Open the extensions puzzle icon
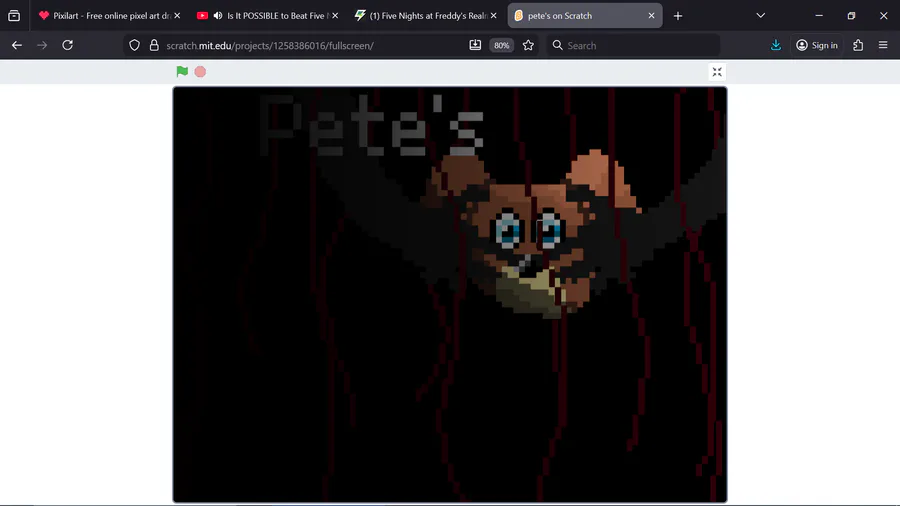900x506 pixels. 858,45
